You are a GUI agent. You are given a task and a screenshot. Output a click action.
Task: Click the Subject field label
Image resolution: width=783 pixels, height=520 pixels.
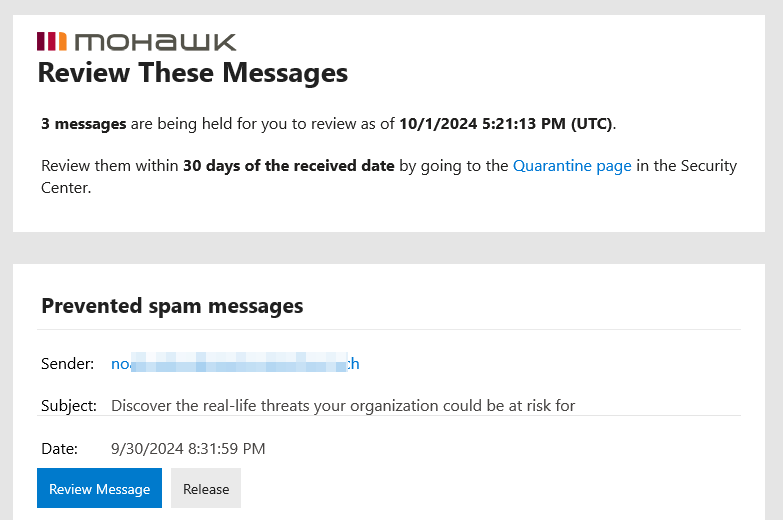[x=69, y=405]
